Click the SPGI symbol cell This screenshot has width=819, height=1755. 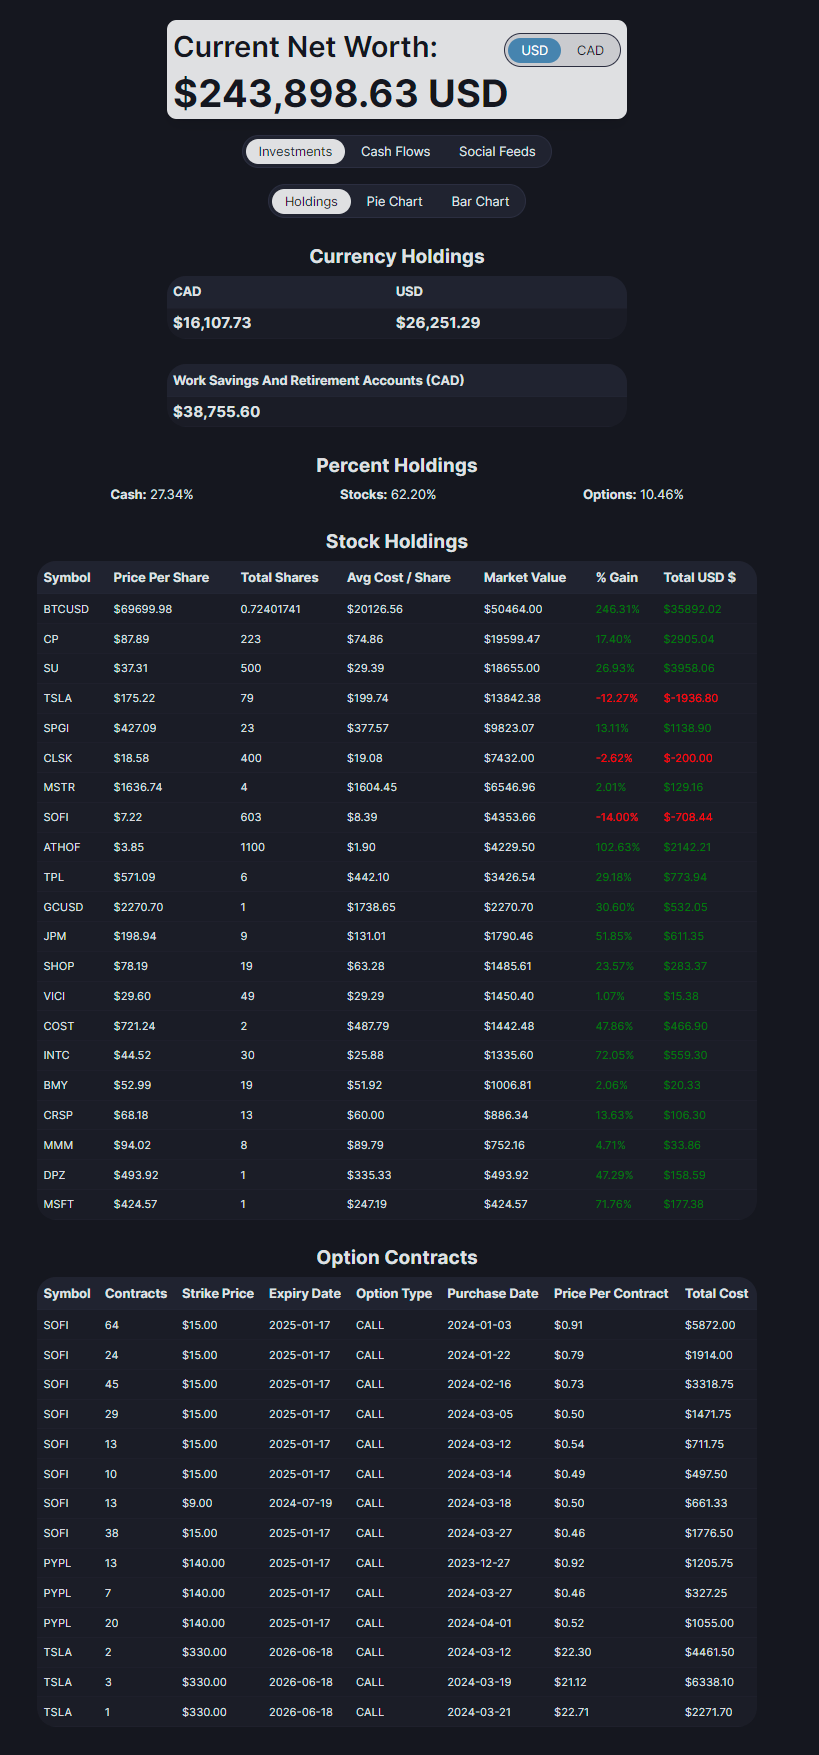pos(56,728)
